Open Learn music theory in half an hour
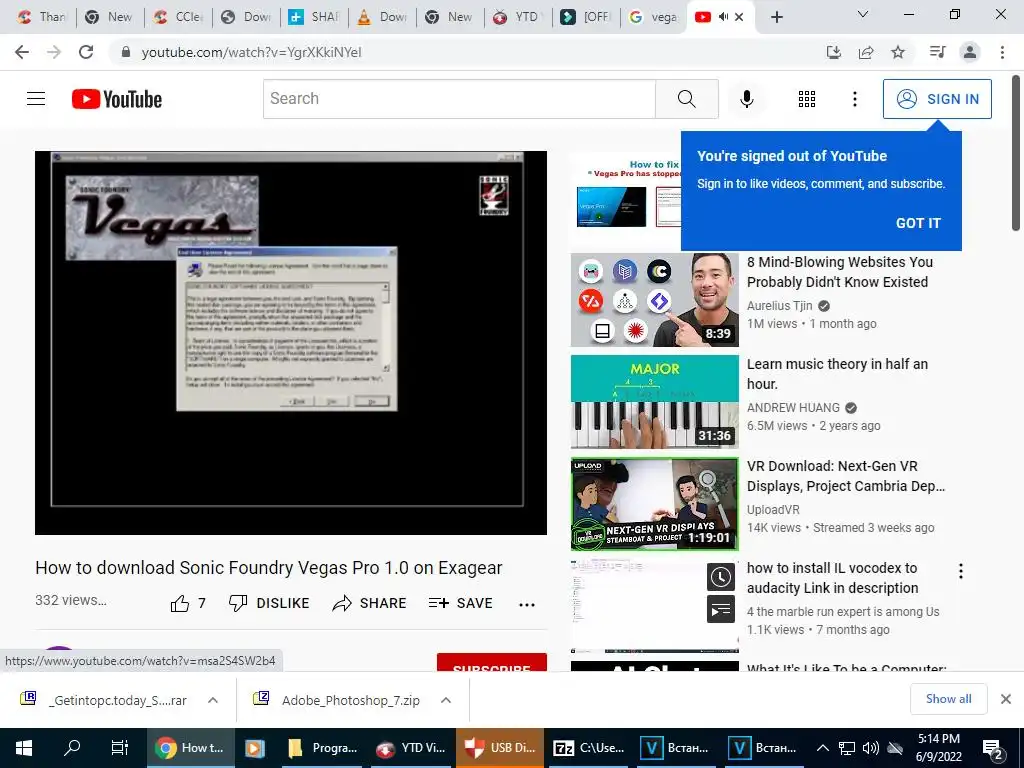The height and width of the screenshot is (768, 1024). coord(837,374)
